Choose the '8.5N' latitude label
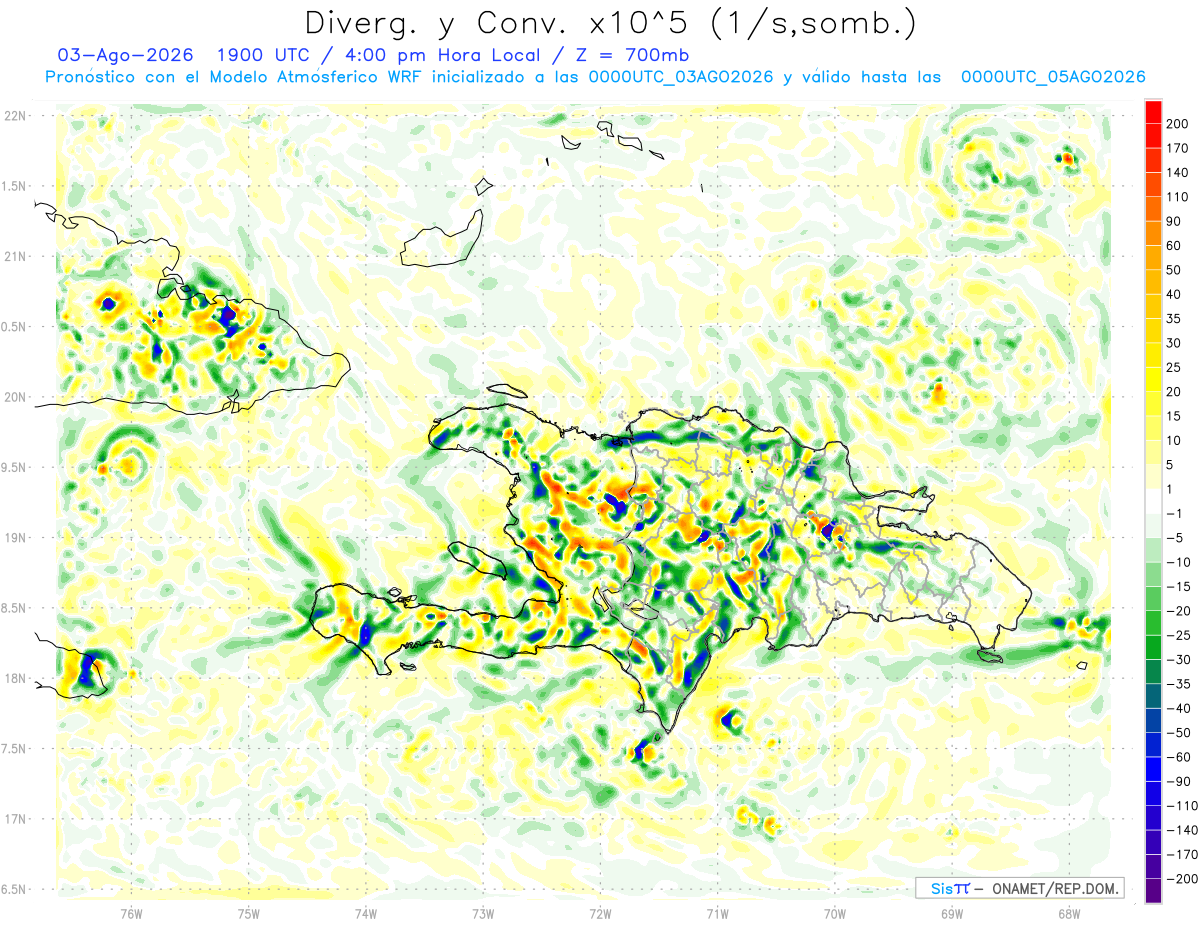 point(15,608)
